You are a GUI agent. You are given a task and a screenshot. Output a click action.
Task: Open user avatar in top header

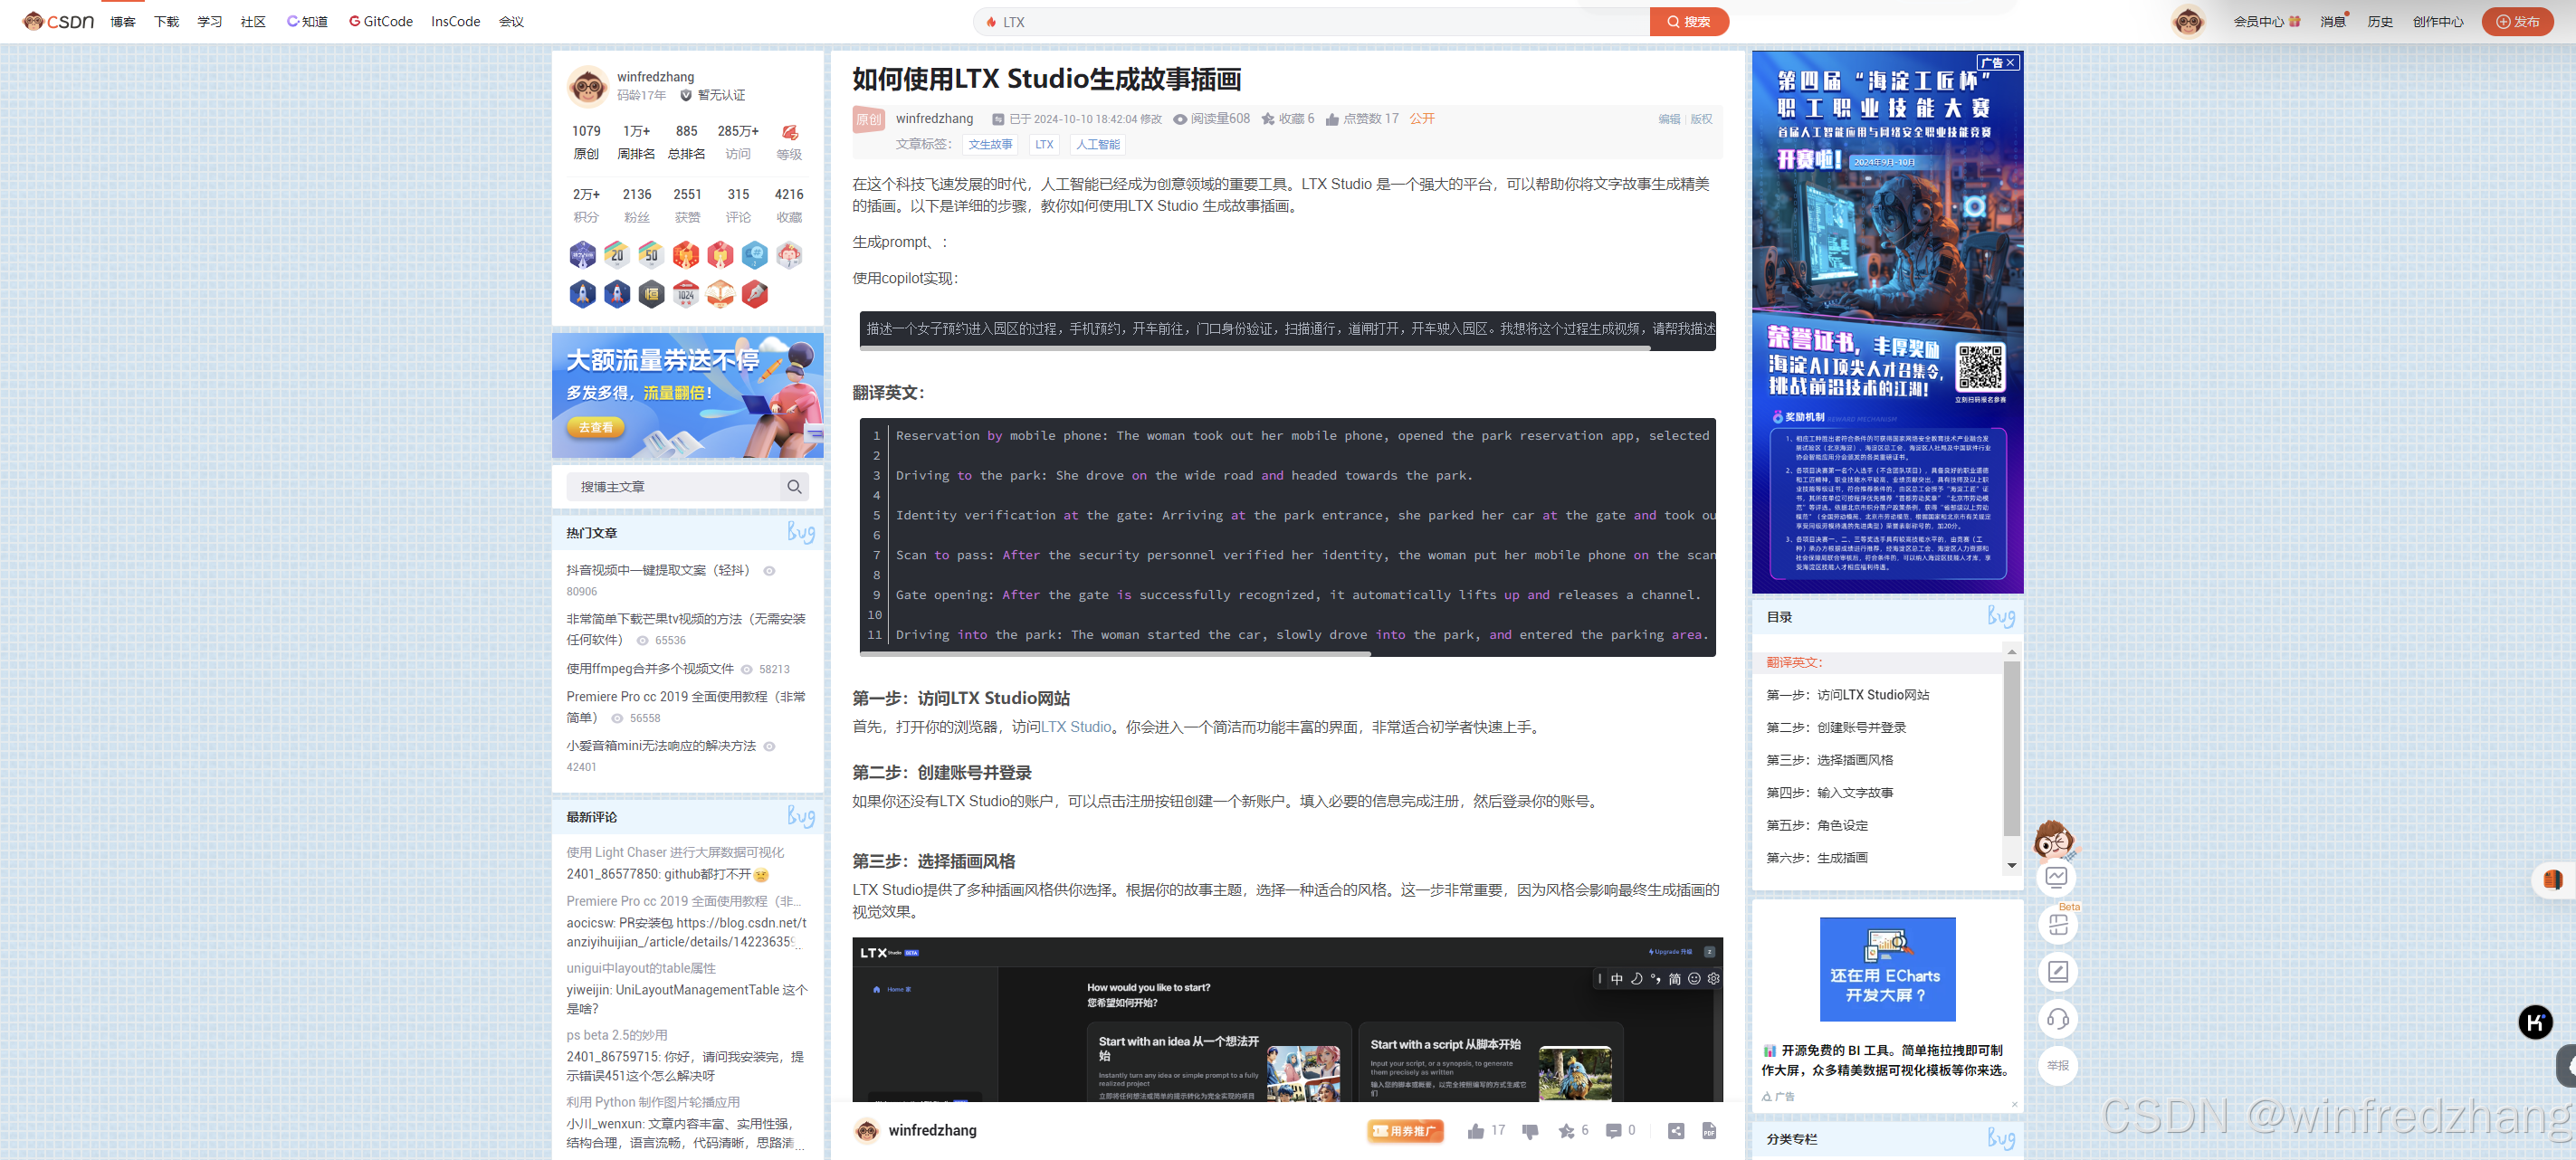click(2188, 22)
